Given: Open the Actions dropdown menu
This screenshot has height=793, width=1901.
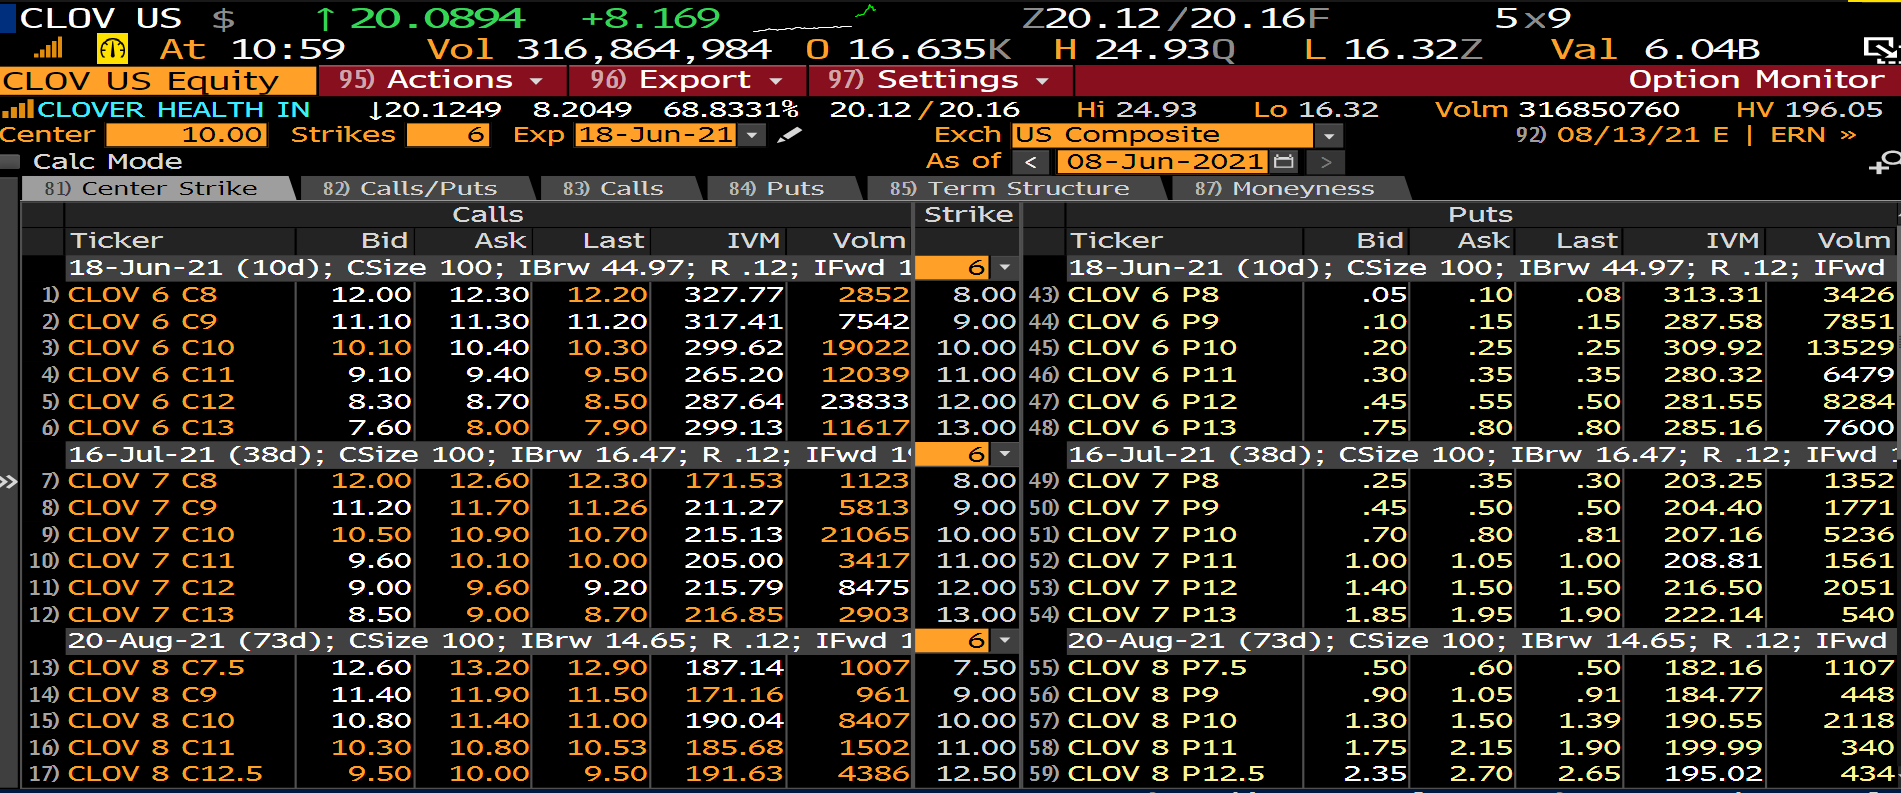Looking at the screenshot, I should tap(441, 80).
